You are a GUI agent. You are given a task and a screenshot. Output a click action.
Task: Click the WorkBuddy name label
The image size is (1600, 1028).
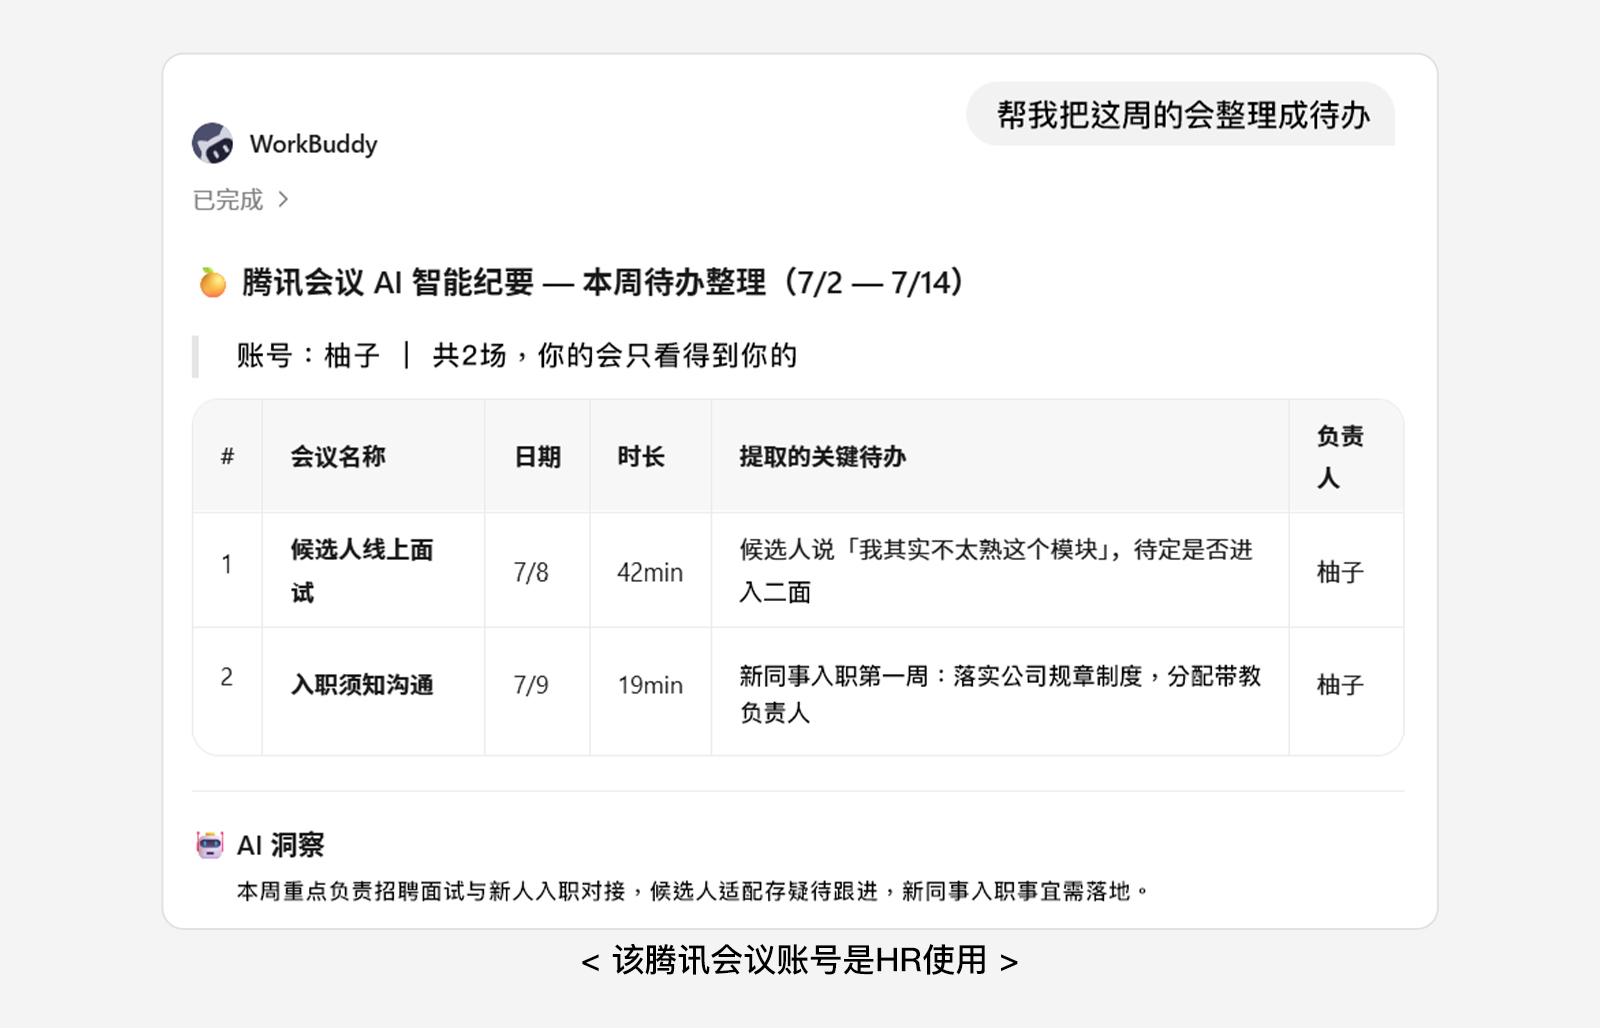[313, 144]
